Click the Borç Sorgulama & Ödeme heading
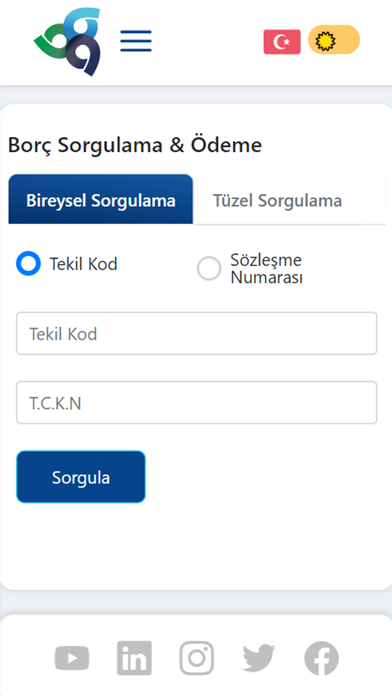Viewport: 392px width, 696px height. tap(135, 145)
